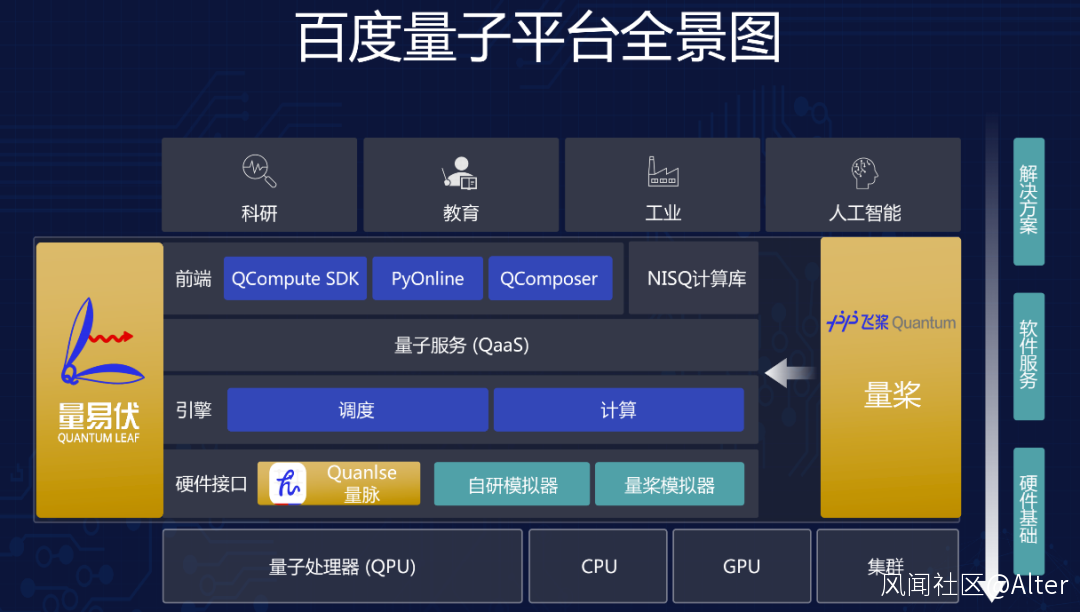The height and width of the screenshot is (612, 1080).
Task: Select the 硬件基础 side tab
Action: click(x=1028, y=511)
